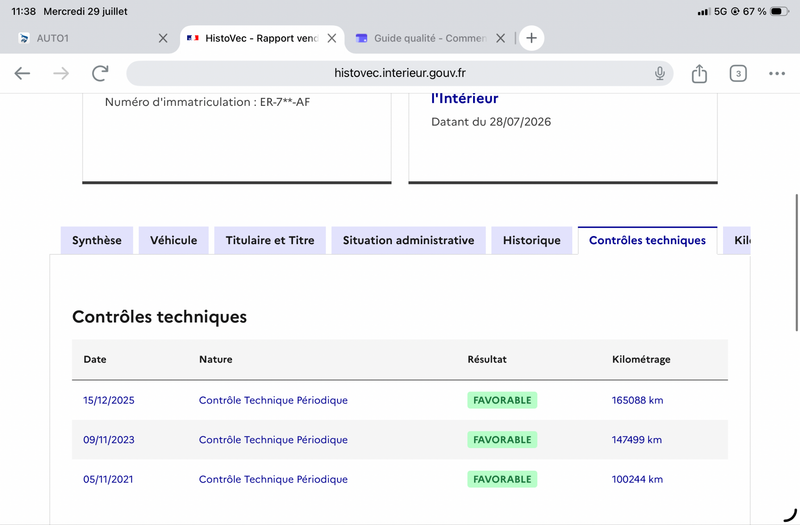Click the page vertical scrollbar
The height and width of the screenshot is (525, 800).
tap(796, 263)
